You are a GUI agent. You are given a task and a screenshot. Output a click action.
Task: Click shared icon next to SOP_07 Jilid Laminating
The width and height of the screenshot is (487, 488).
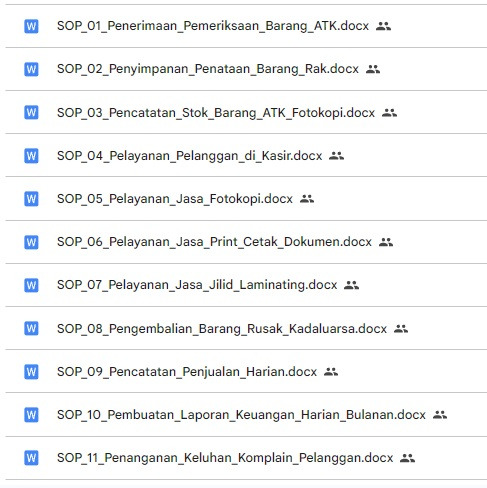tap(351, 285)
